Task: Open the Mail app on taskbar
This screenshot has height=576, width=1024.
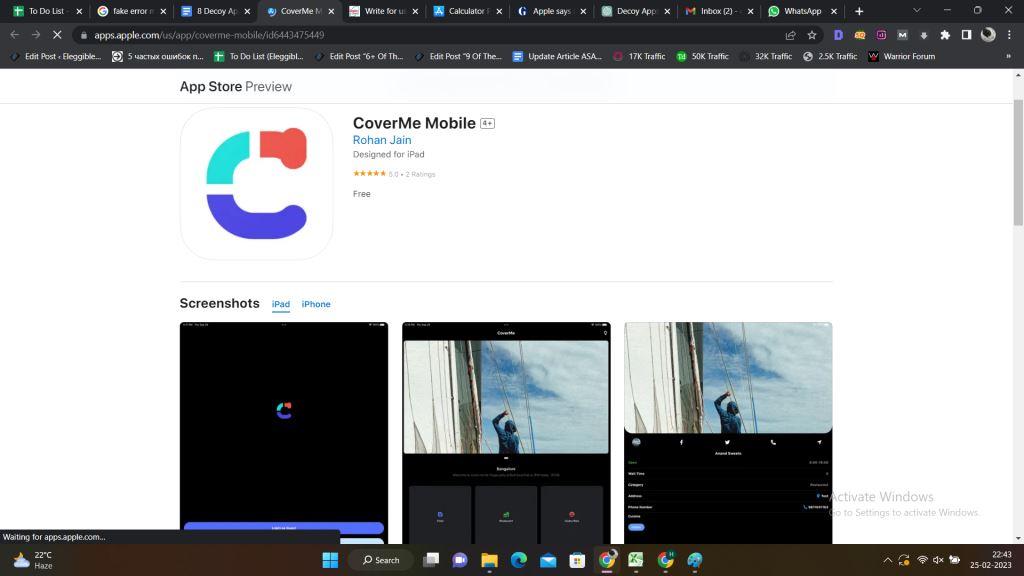Action: click(x=548, y=560)
